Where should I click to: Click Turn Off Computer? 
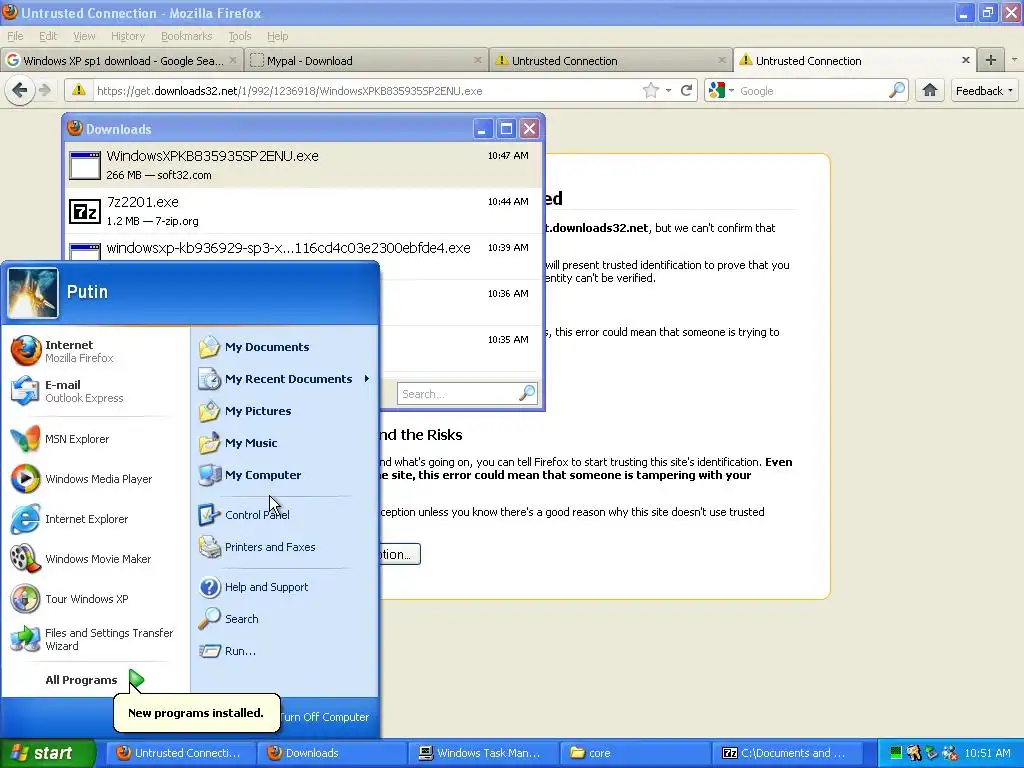point(325,716)
